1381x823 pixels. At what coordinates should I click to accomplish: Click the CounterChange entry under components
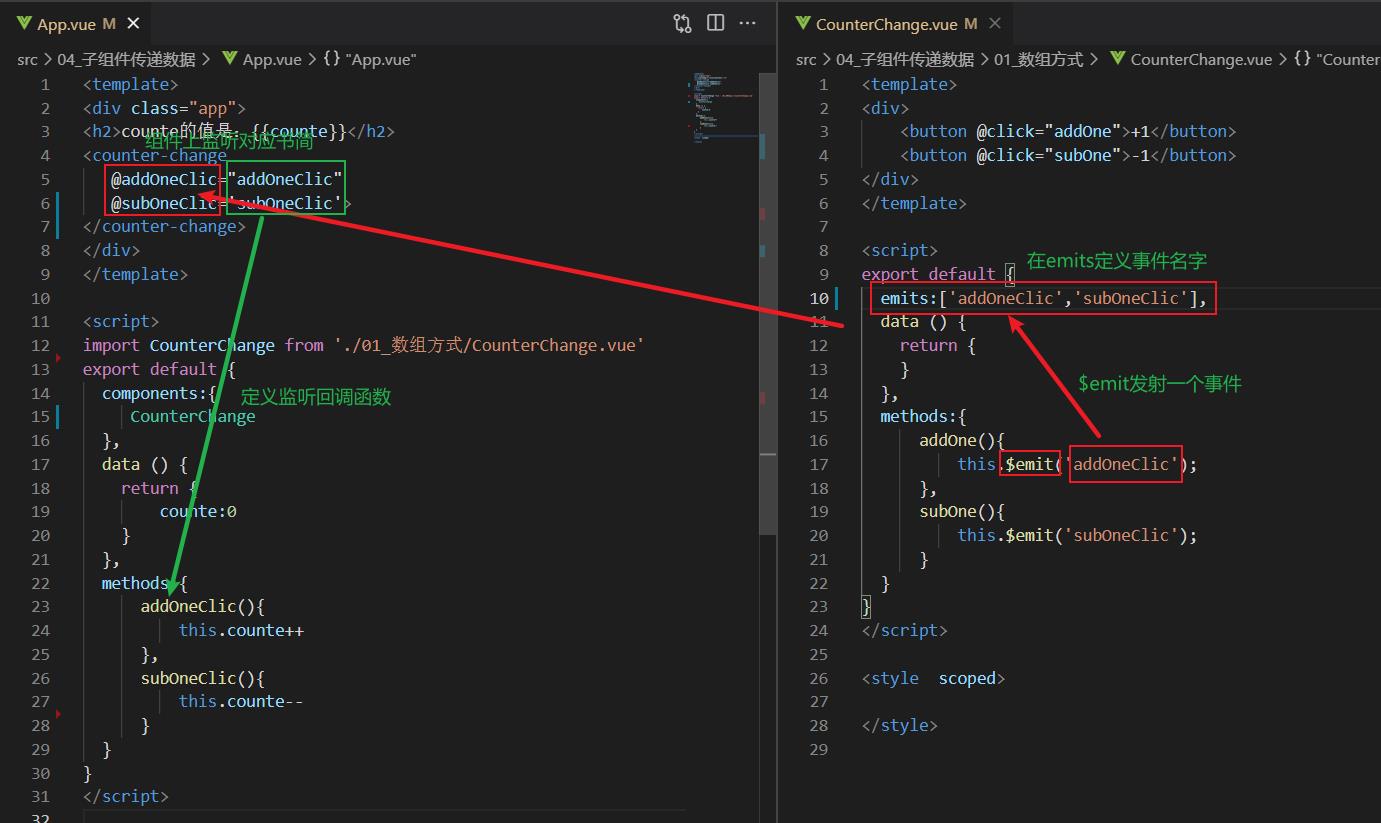tap(193, 416)
